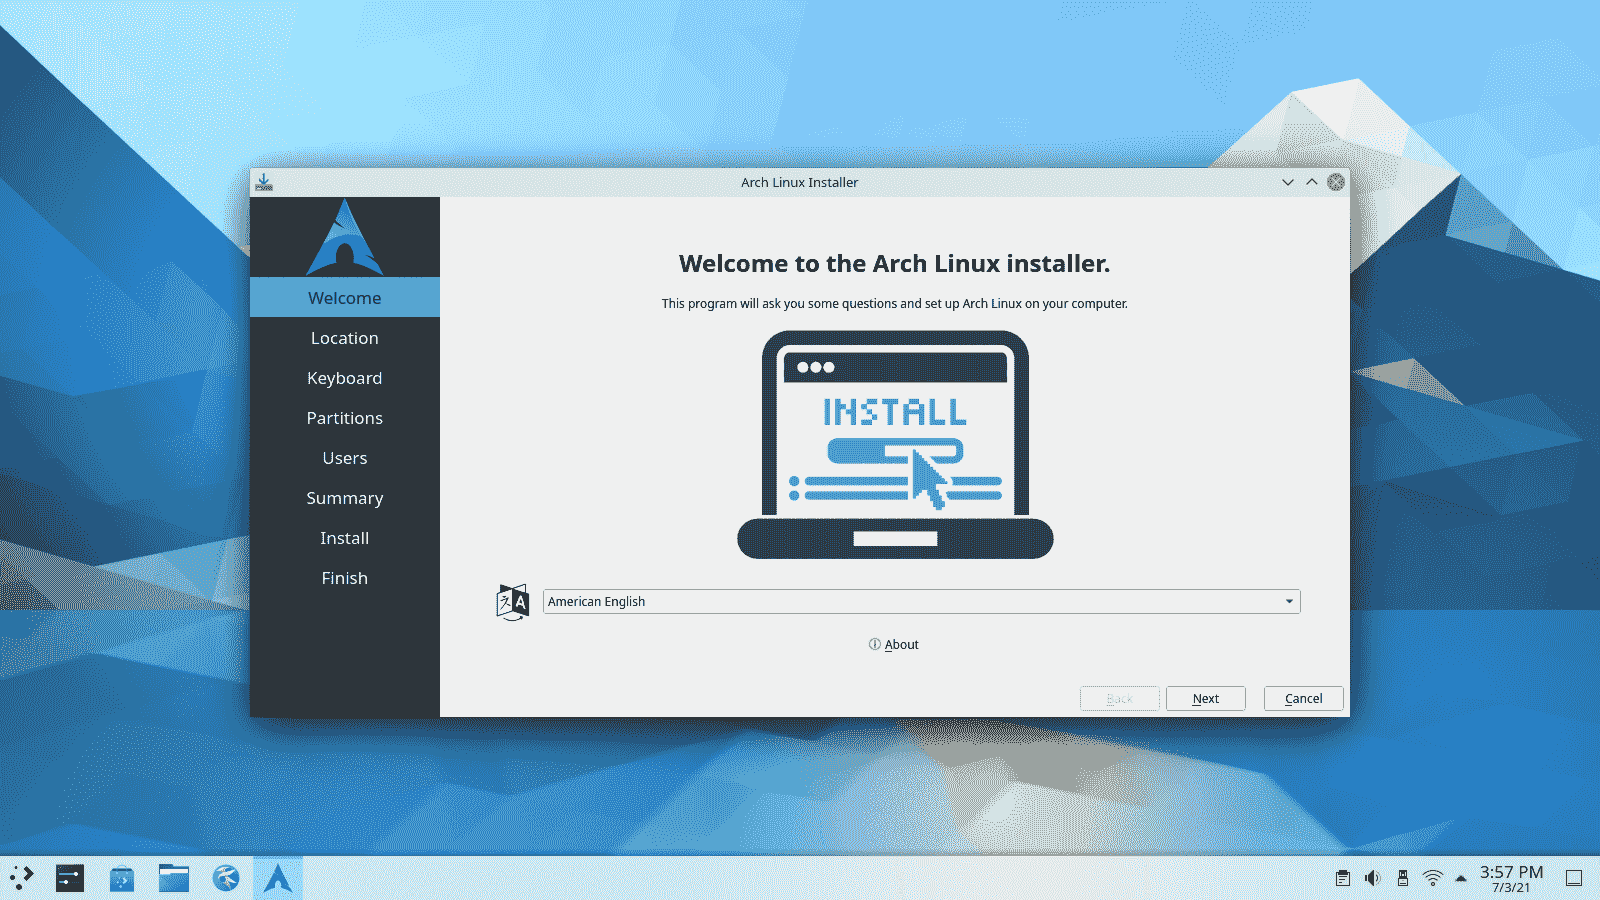This screenshot has width=1600, height=900.
Task: Select the Partitions step in the sidebar
Action: pyautogui.click(x=344, y=418)
